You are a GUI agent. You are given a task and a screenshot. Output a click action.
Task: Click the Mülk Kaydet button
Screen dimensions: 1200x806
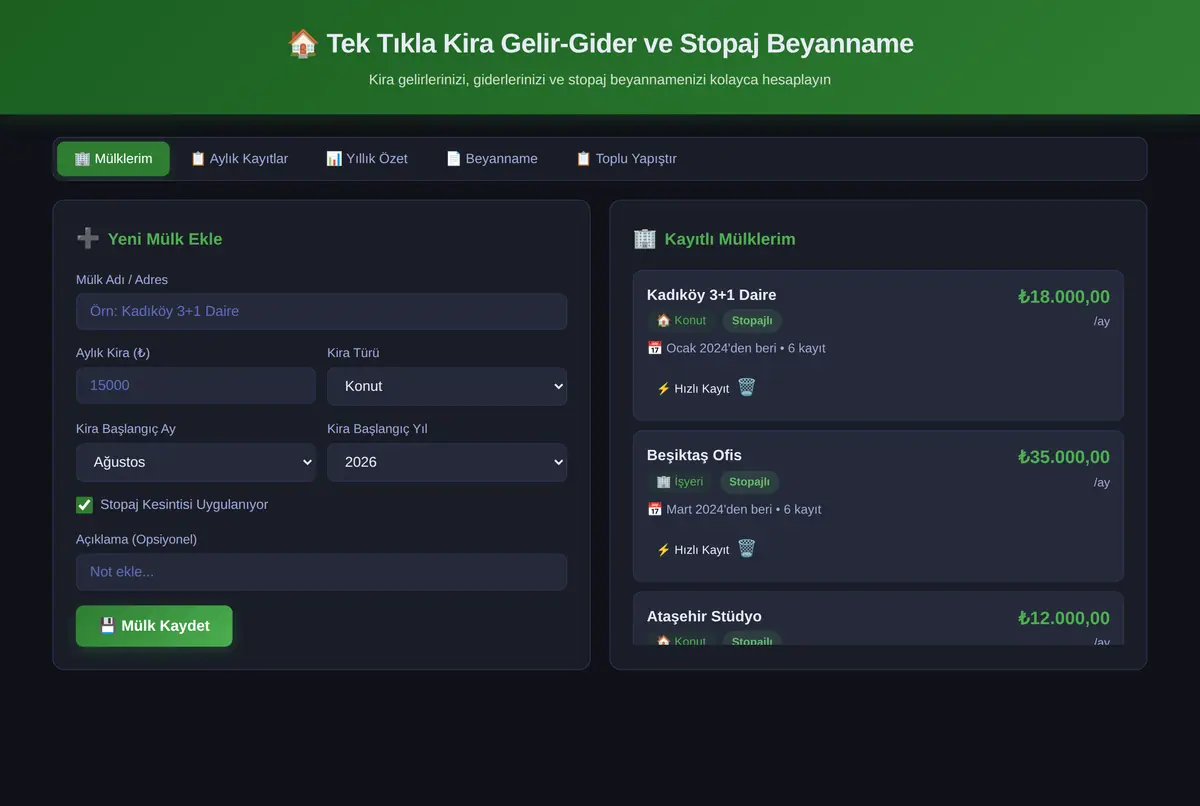pyautogui.click(x=154, y=626)
